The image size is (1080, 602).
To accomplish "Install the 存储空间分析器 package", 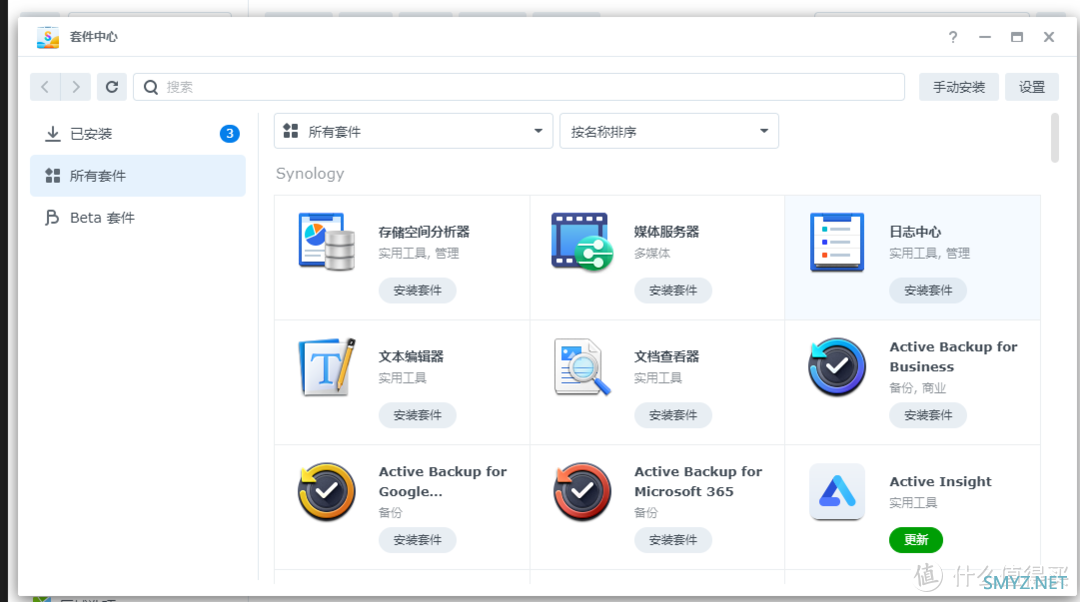I will [x=417, y=290].
